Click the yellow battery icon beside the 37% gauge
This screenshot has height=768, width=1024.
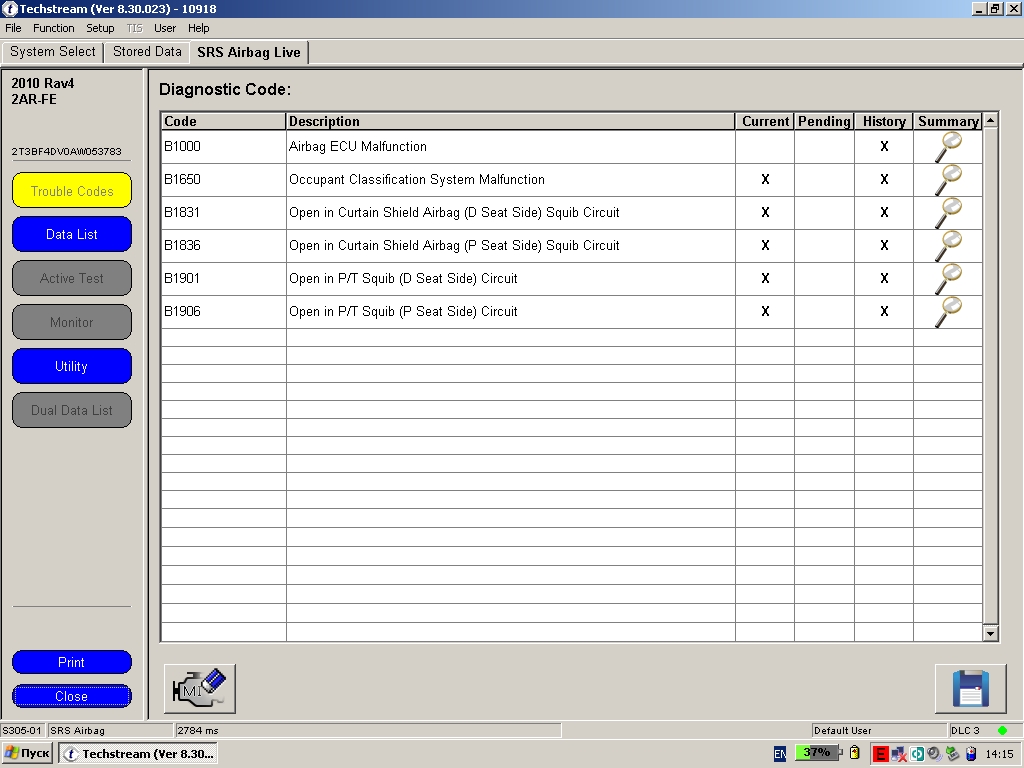click(x=854, y=753)
